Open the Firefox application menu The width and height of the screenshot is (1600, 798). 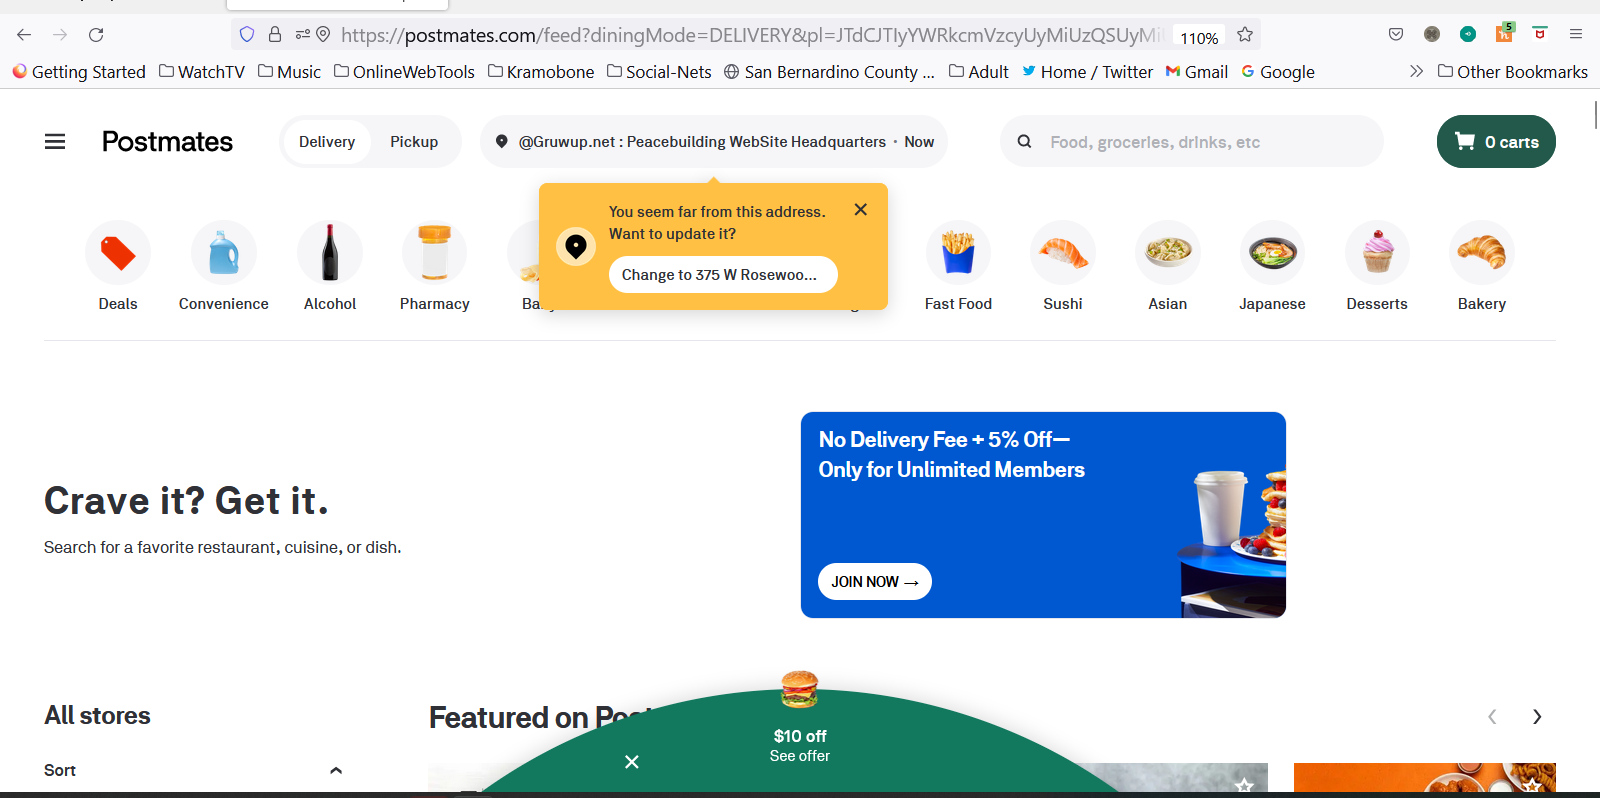tap(1576, 34)
